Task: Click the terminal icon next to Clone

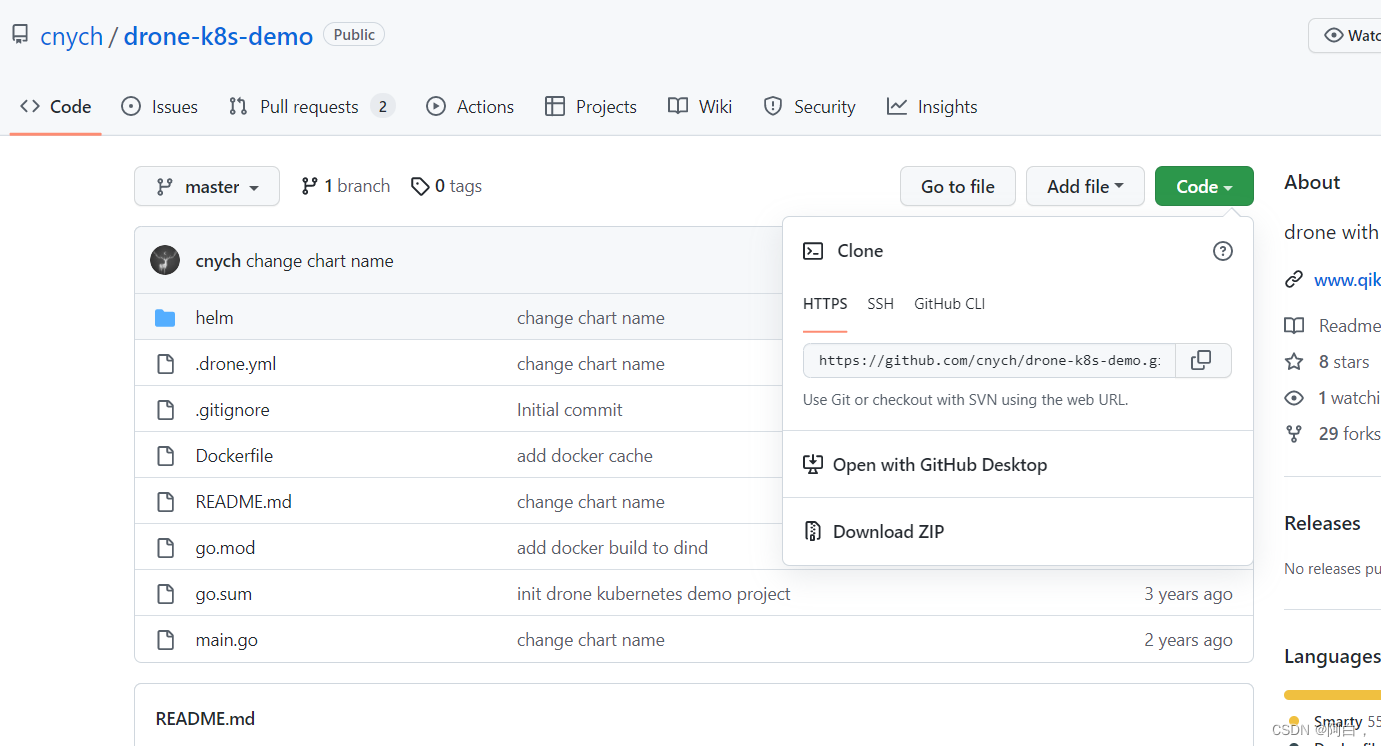Action: pos(813,251)
